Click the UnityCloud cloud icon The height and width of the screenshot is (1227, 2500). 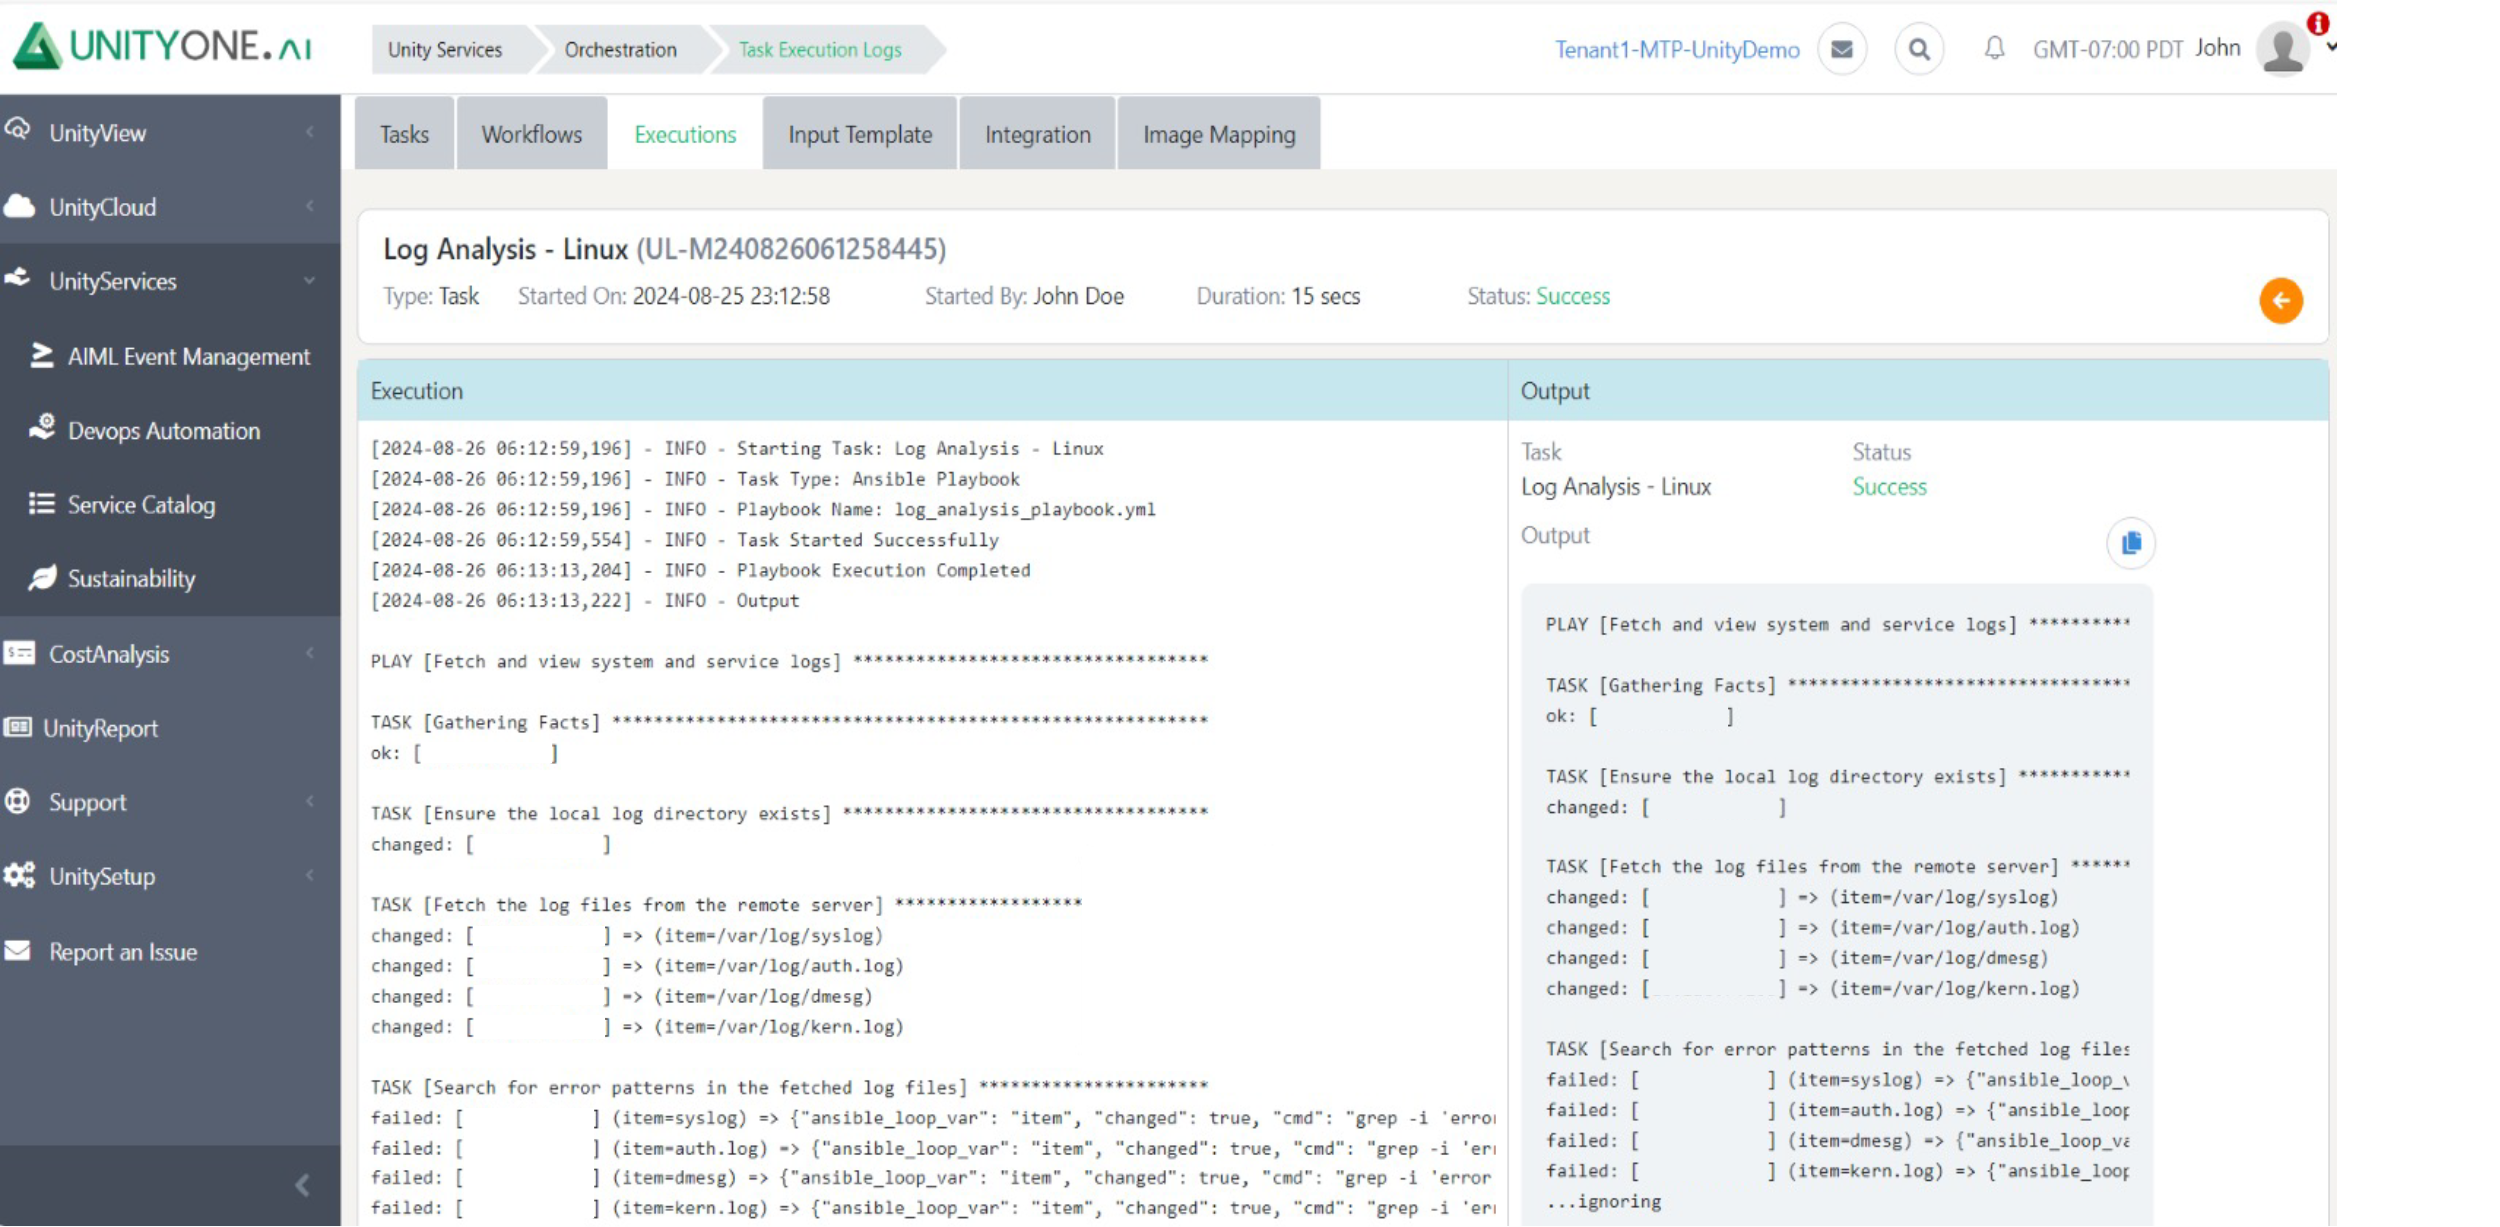tap(19, 206)
